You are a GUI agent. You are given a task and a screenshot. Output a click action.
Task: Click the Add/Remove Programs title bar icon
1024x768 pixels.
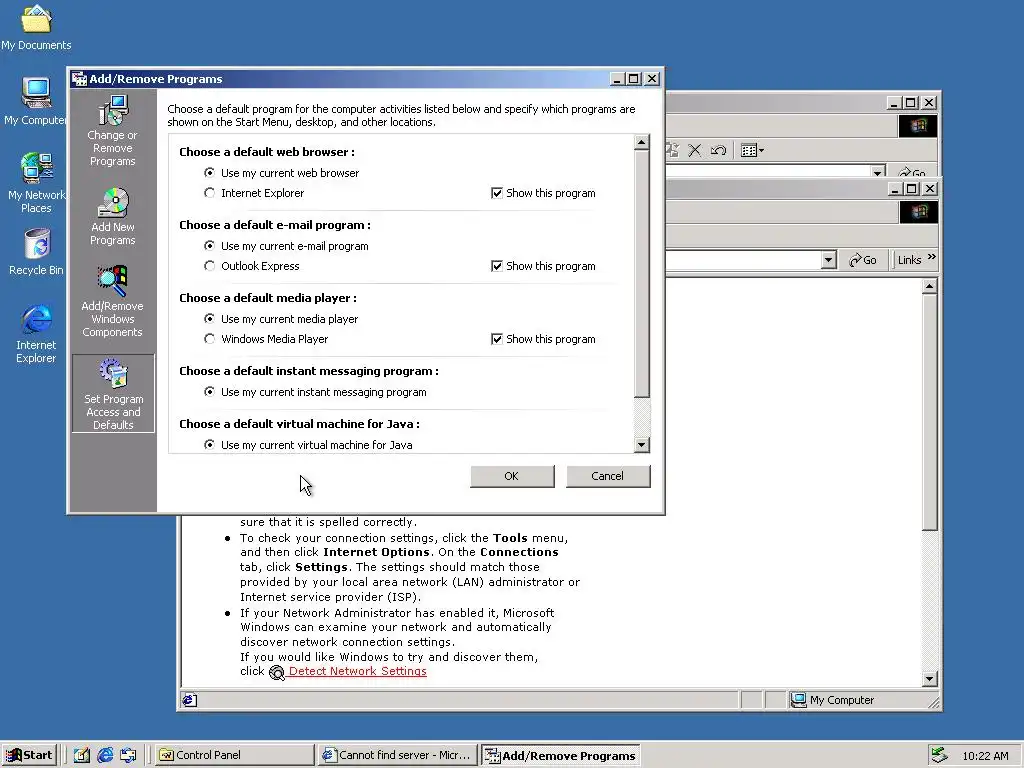(x=80, y=79)
